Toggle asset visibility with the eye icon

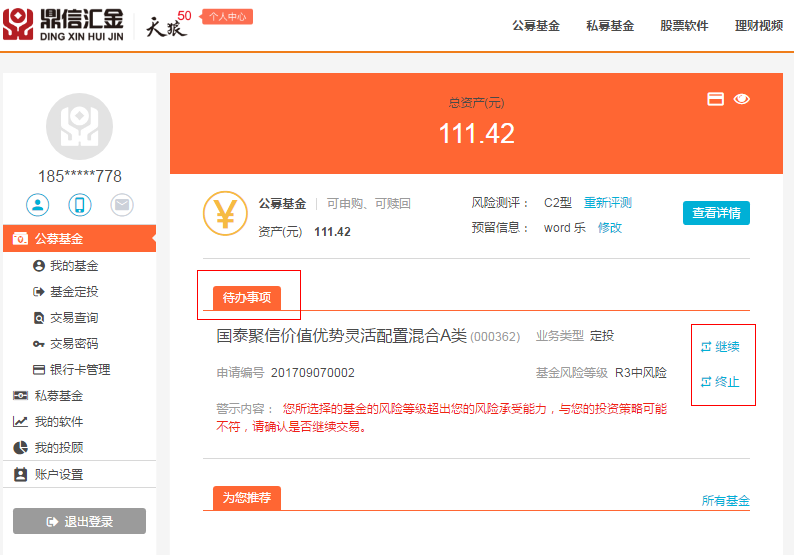click(x=742, y=99)
